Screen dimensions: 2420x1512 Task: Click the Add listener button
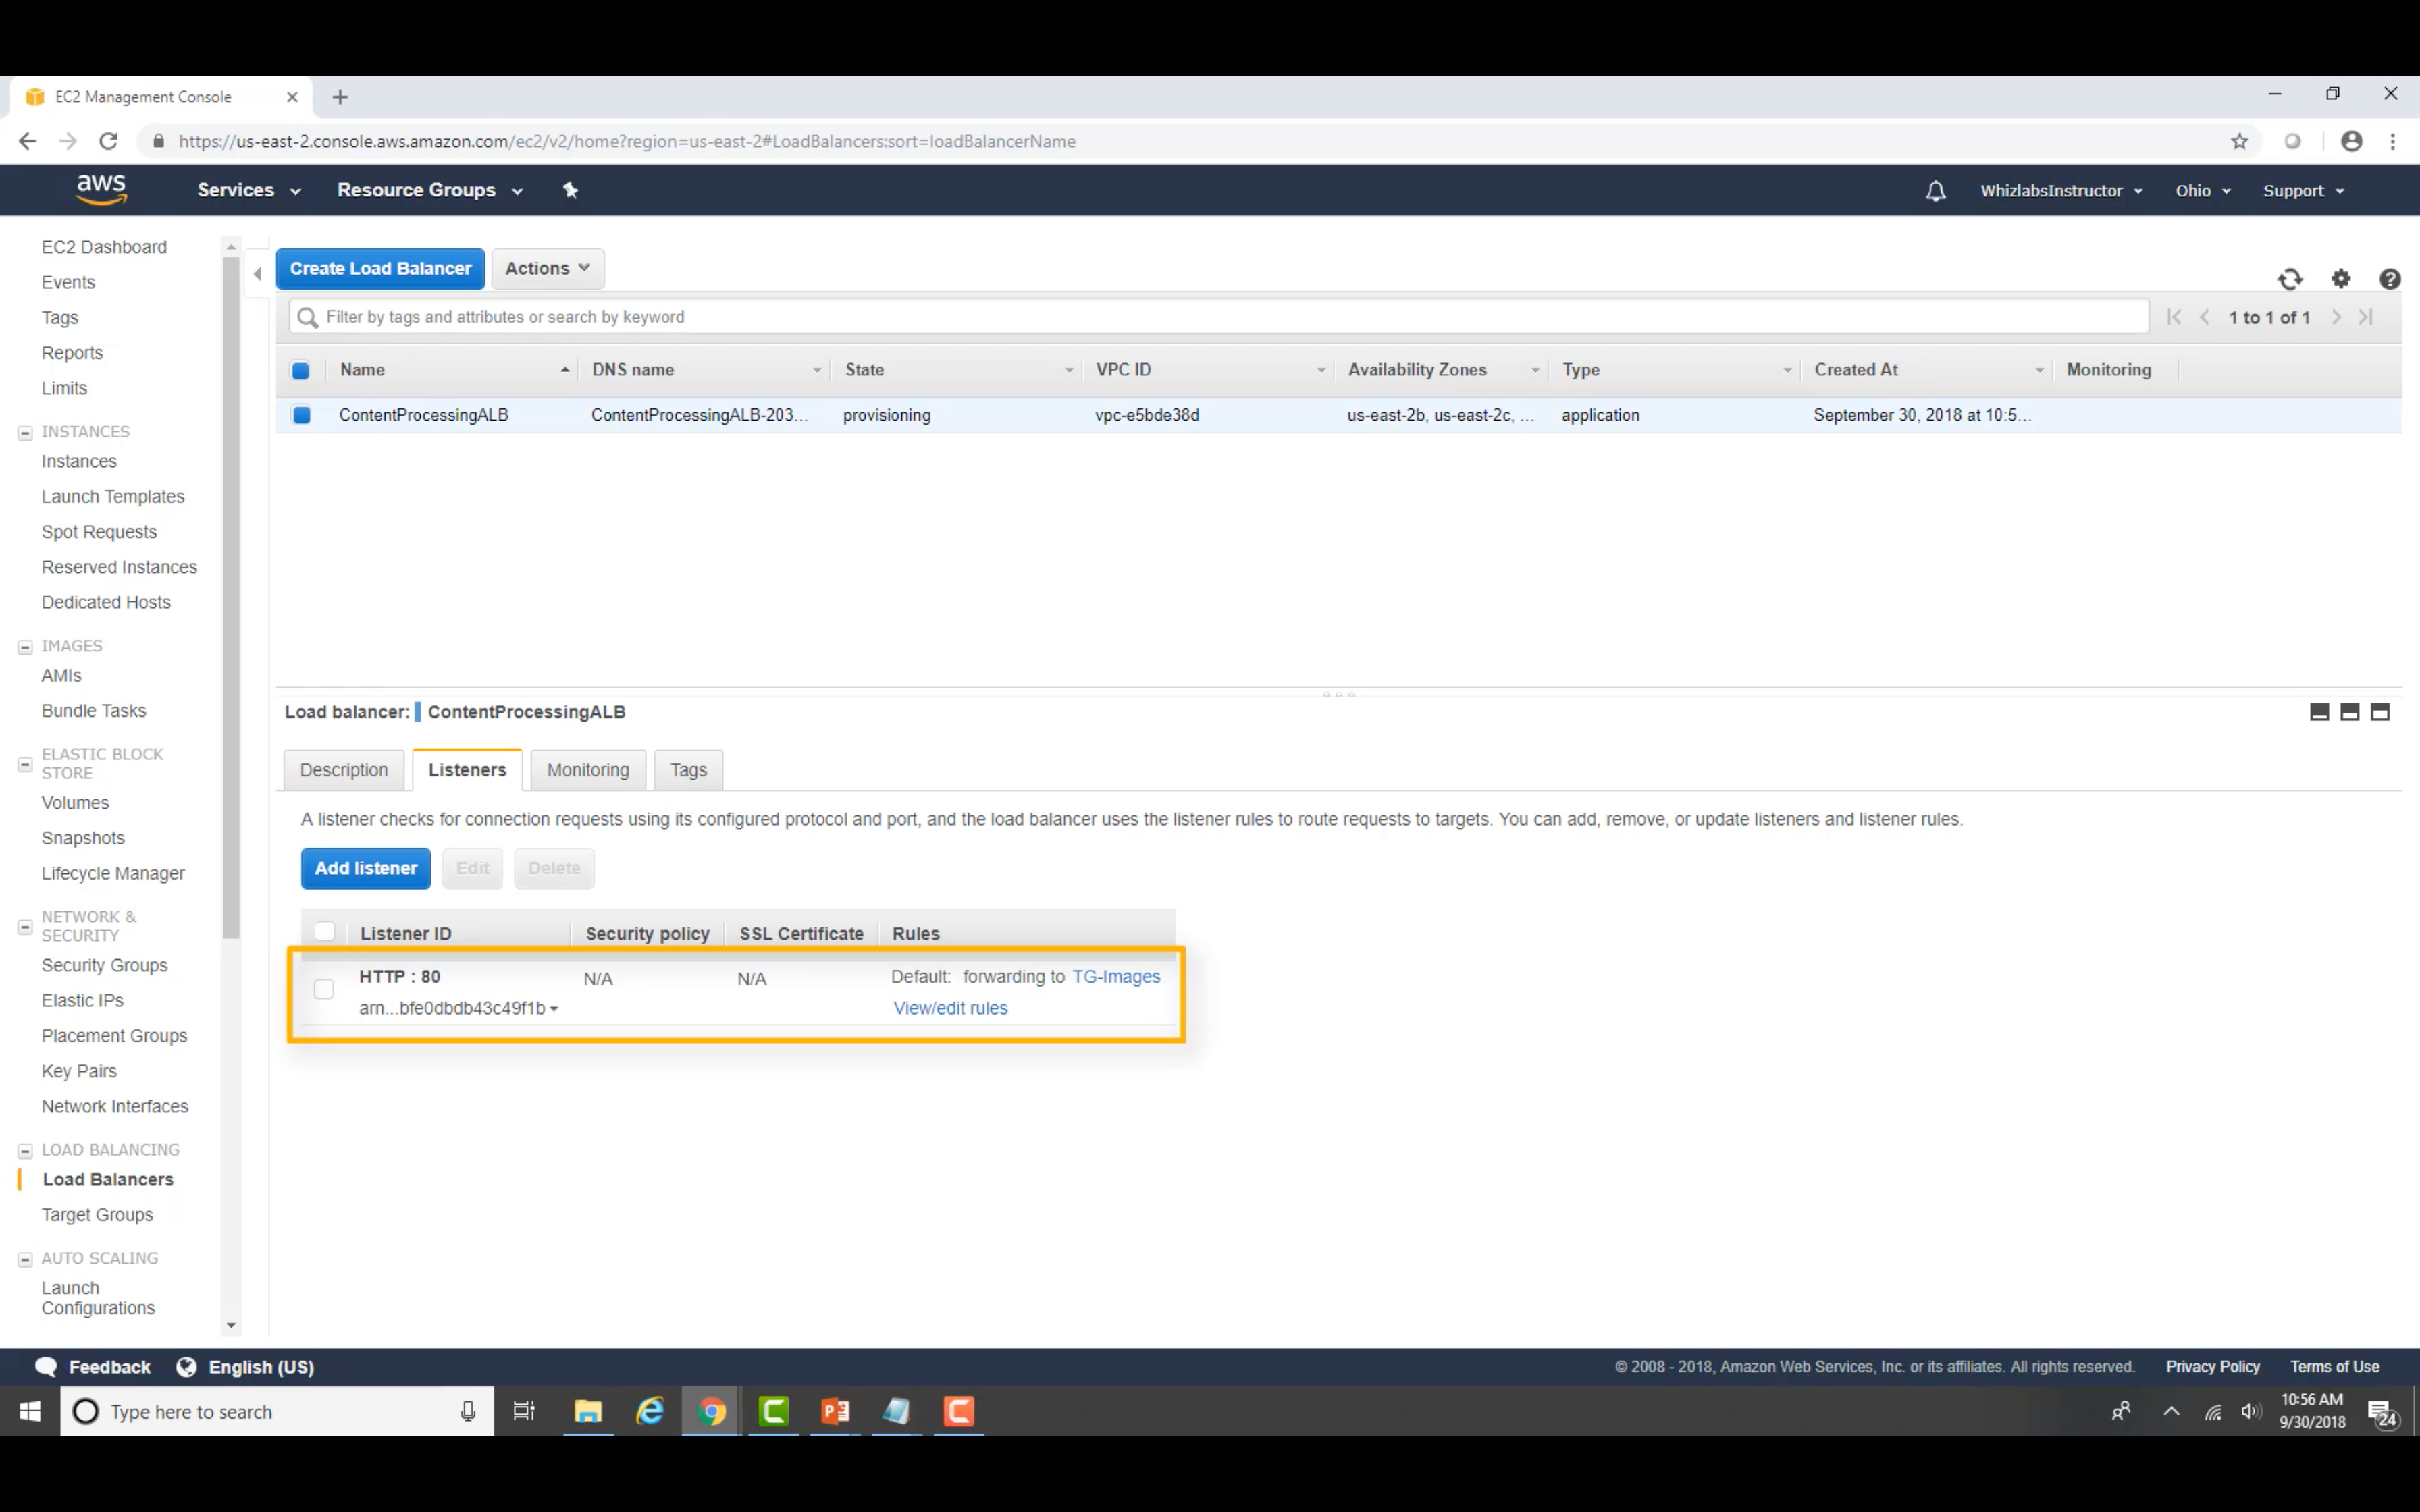365,868
